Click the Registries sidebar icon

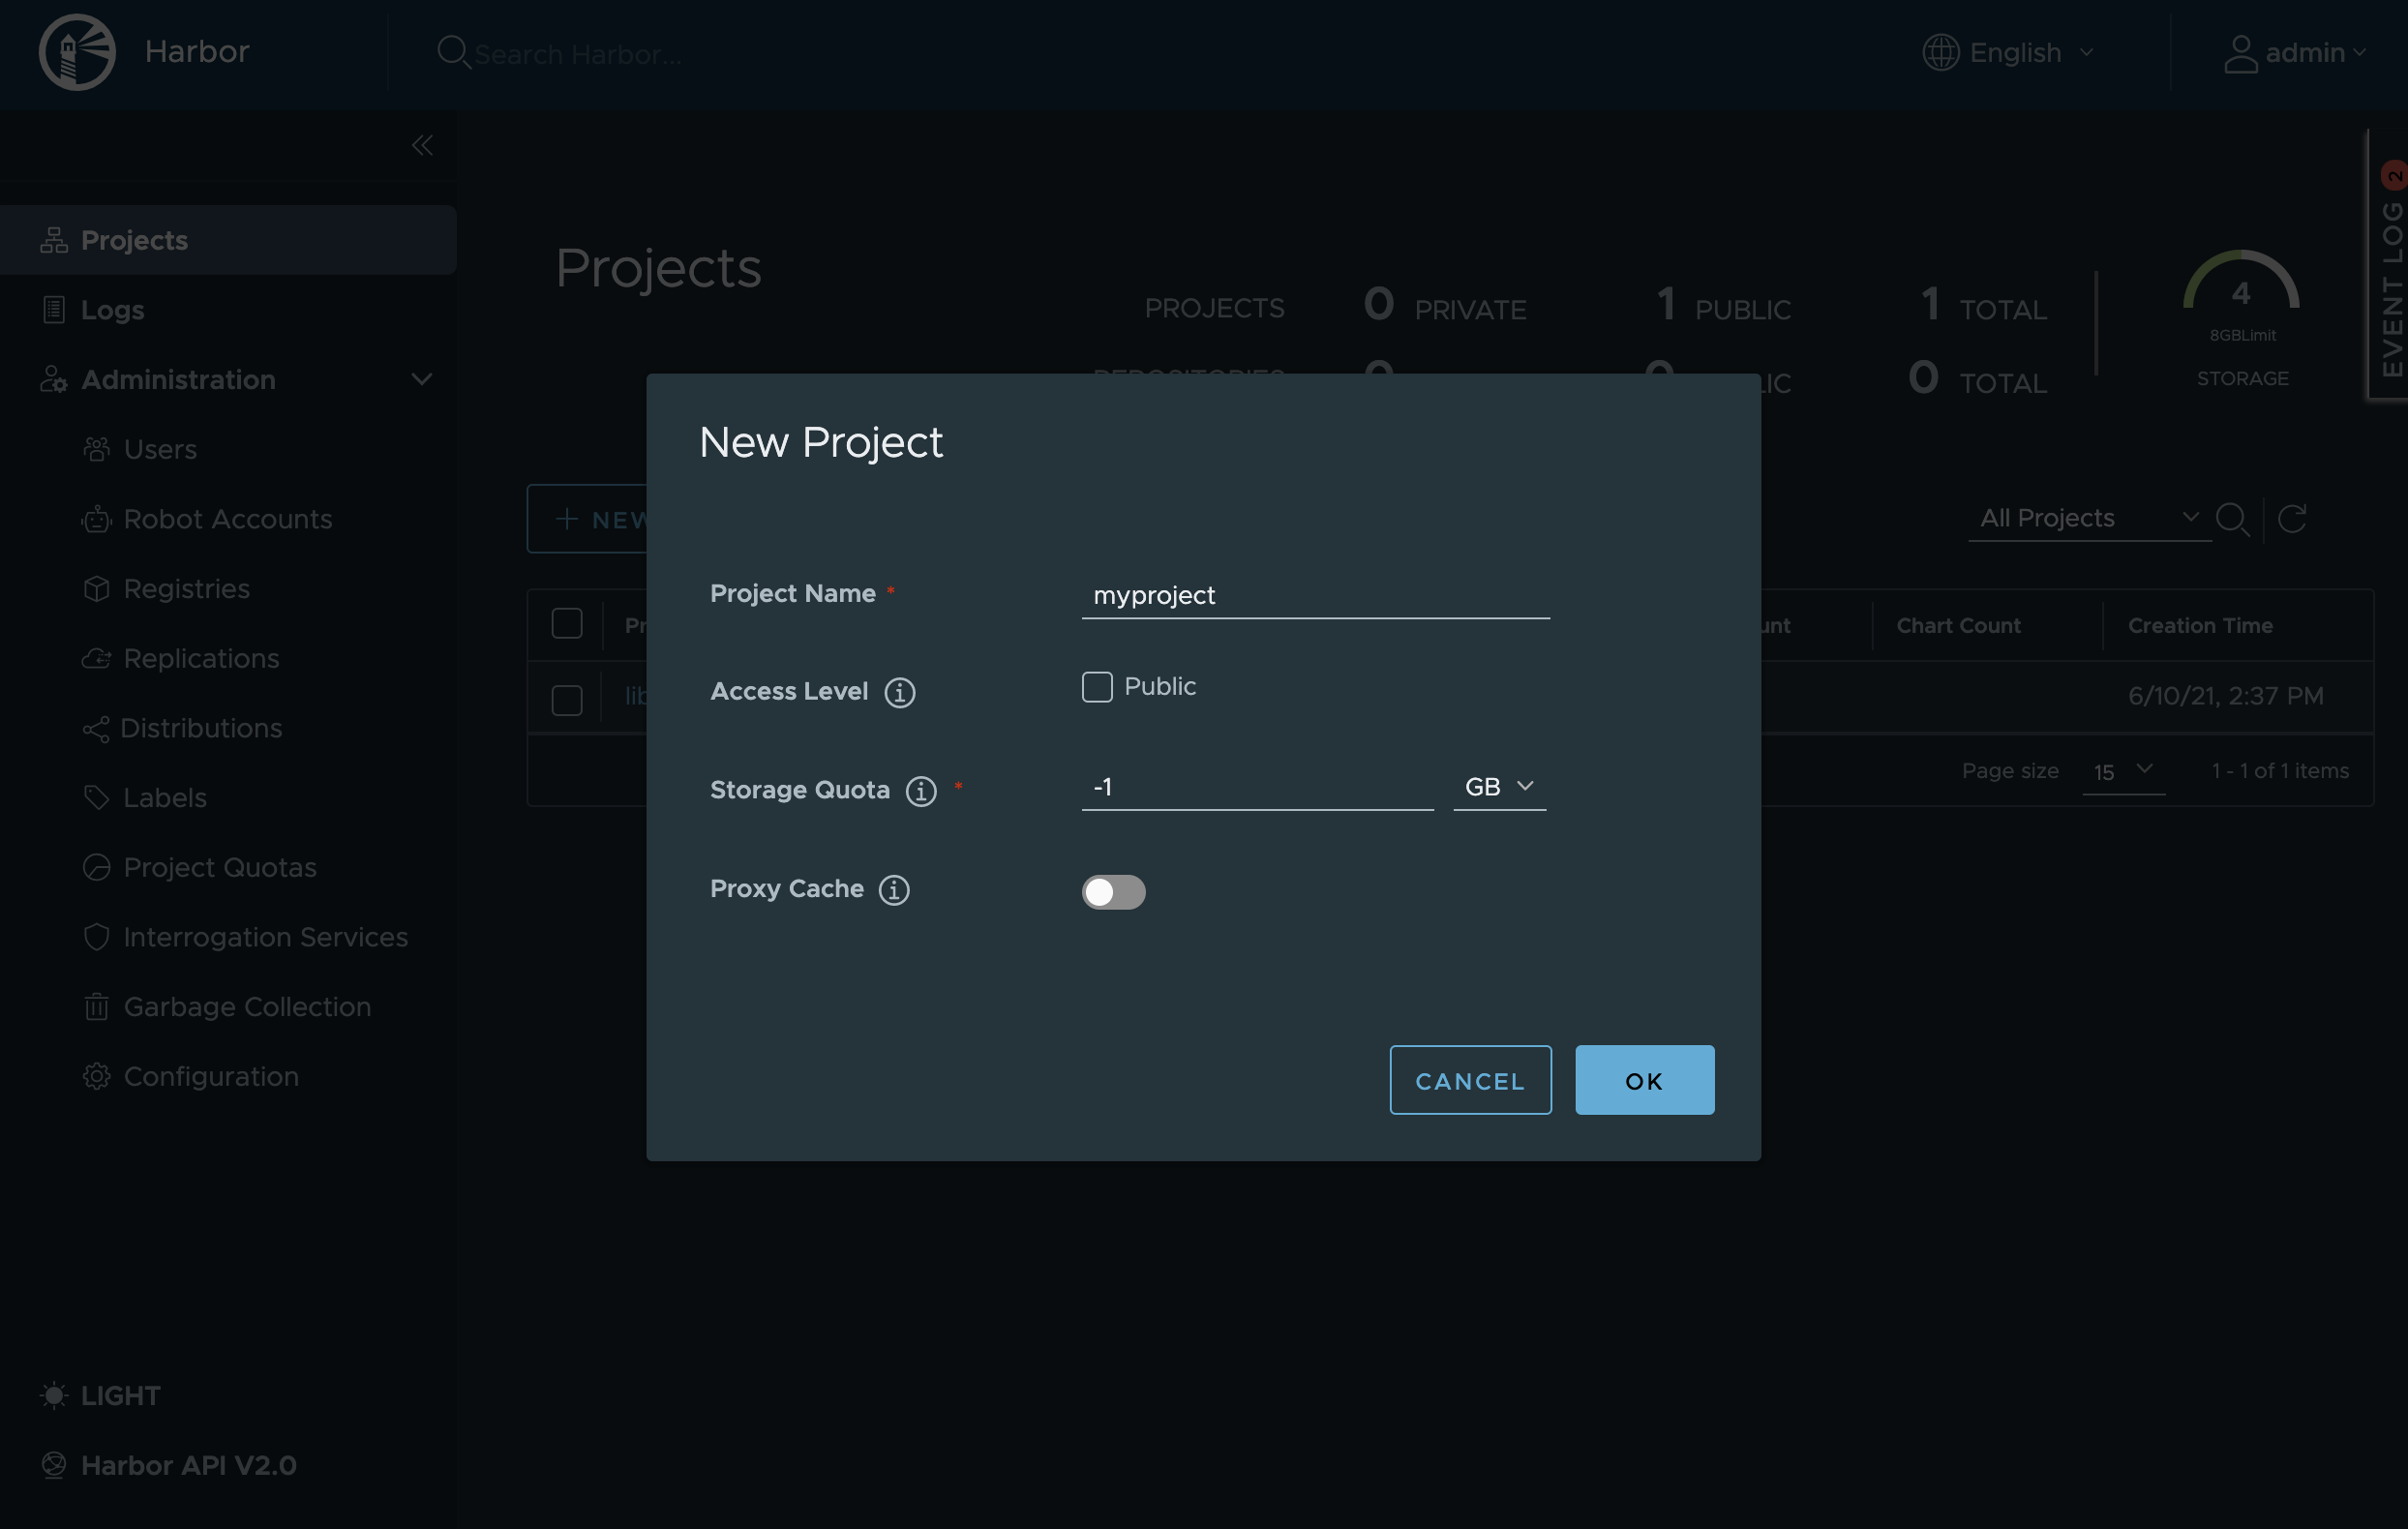click(x=97, y=588)
